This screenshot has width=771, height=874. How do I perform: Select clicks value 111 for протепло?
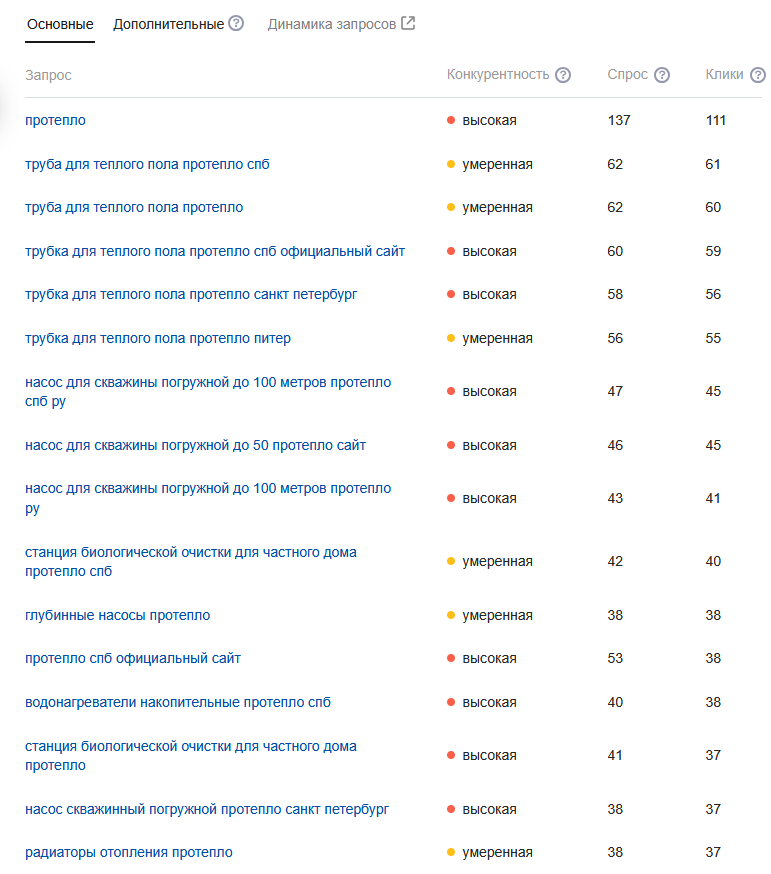[716, 120]
